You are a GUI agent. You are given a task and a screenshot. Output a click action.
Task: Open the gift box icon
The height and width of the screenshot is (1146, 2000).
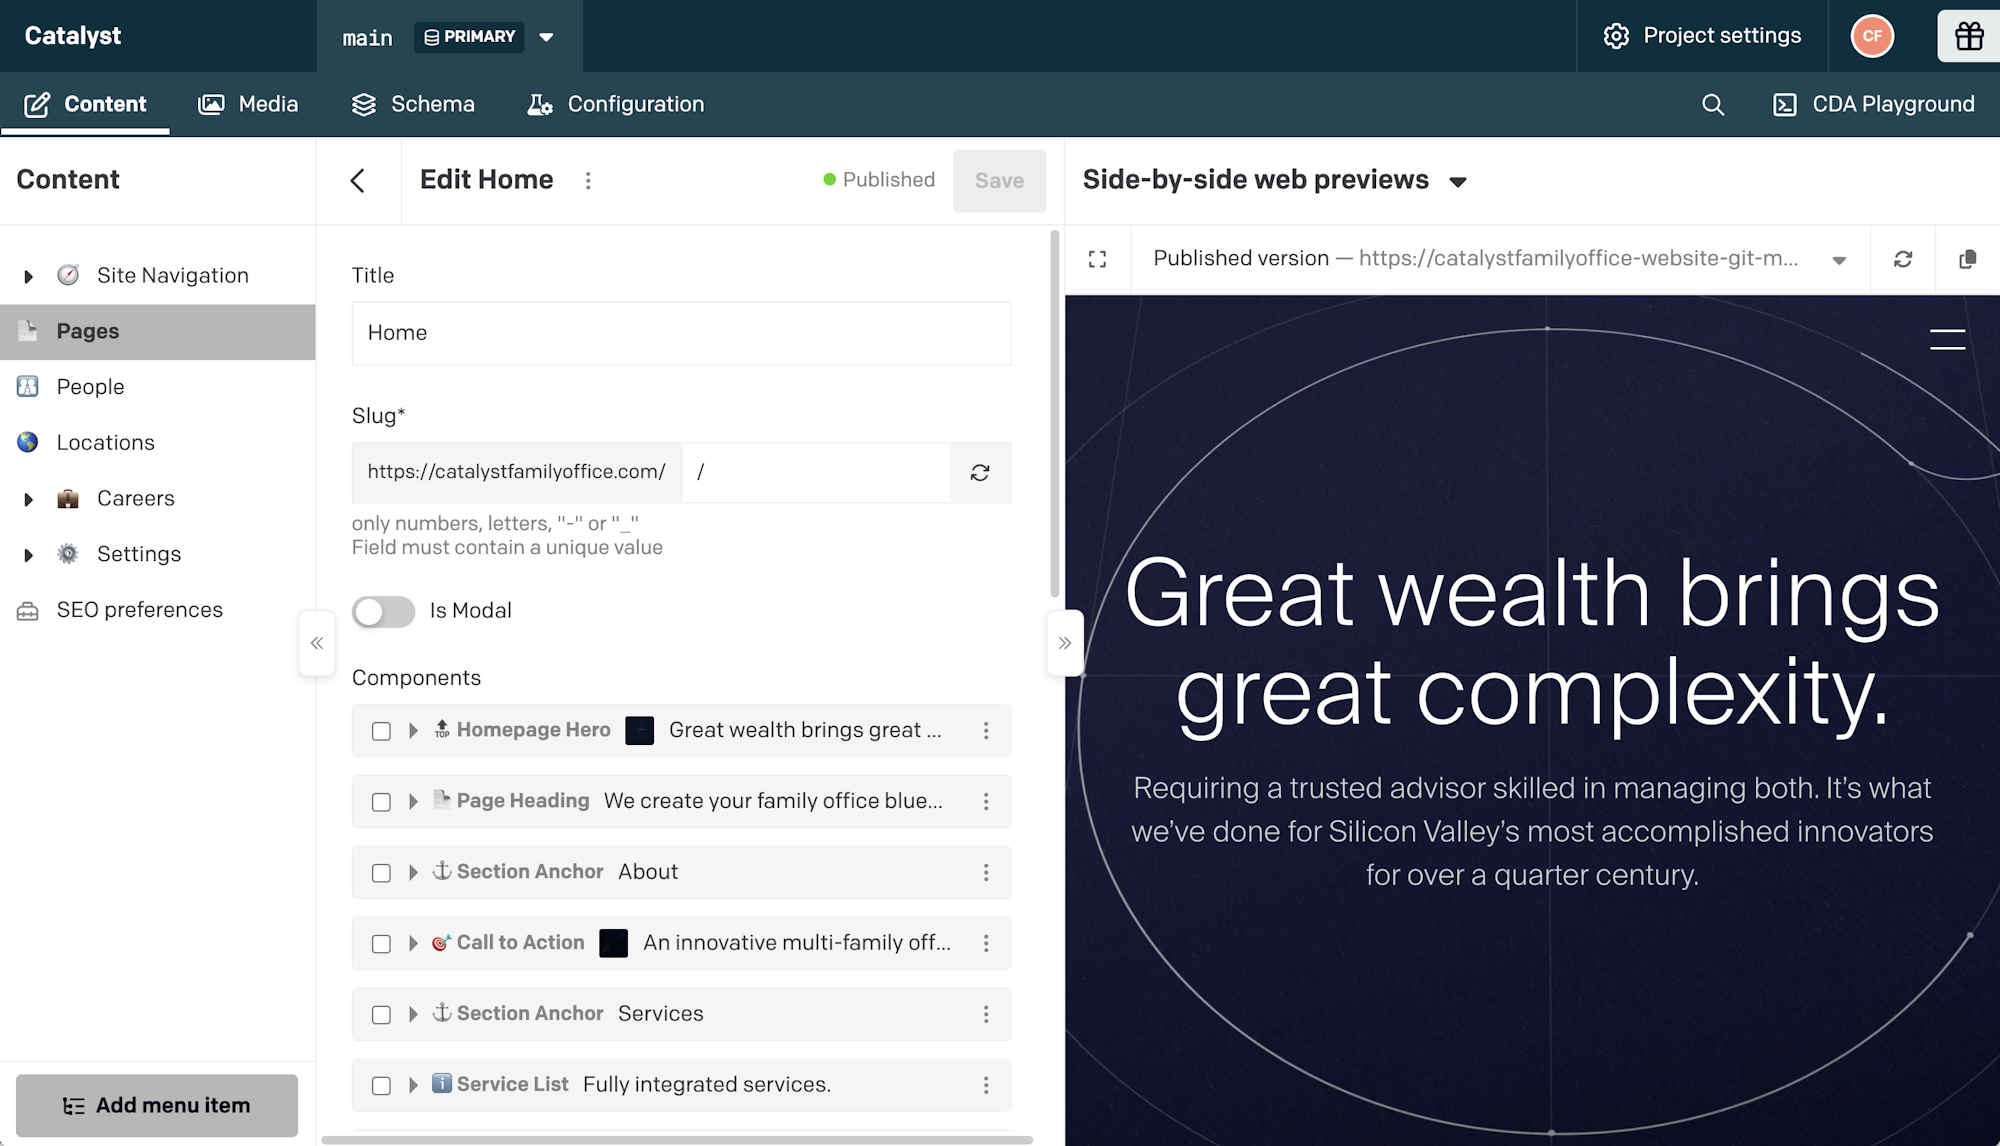click(x=1968, y=36)
